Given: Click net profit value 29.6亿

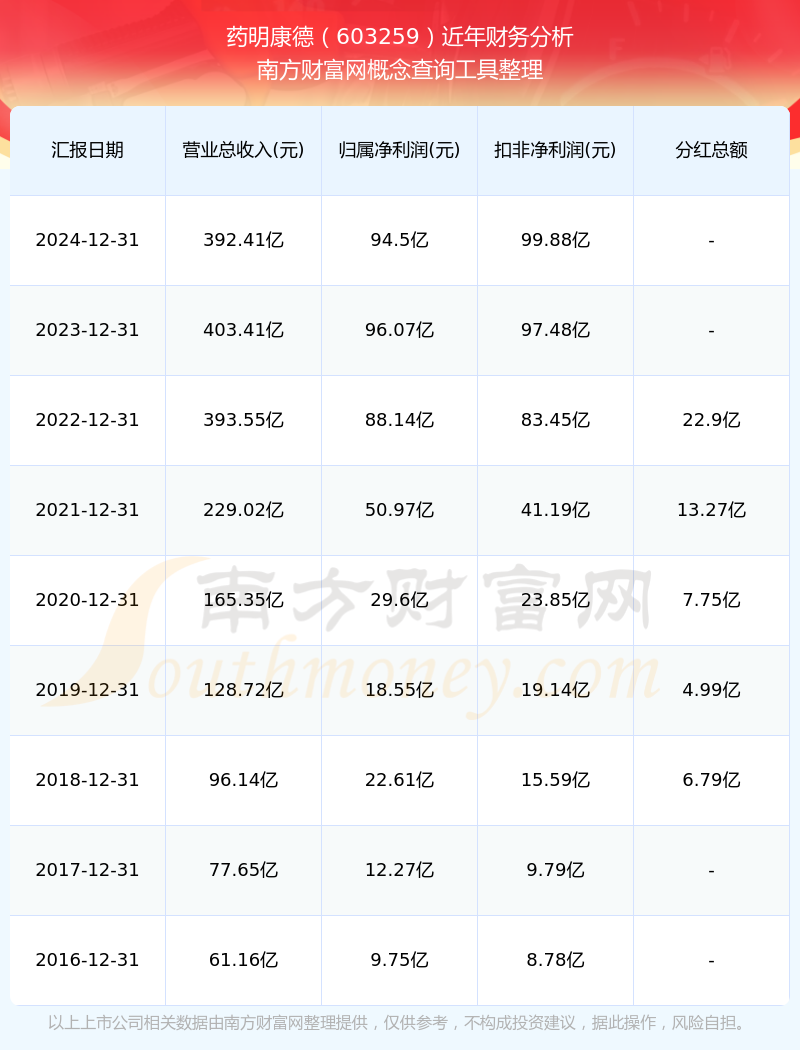Looking at the screenshot, I should (400, 600).
